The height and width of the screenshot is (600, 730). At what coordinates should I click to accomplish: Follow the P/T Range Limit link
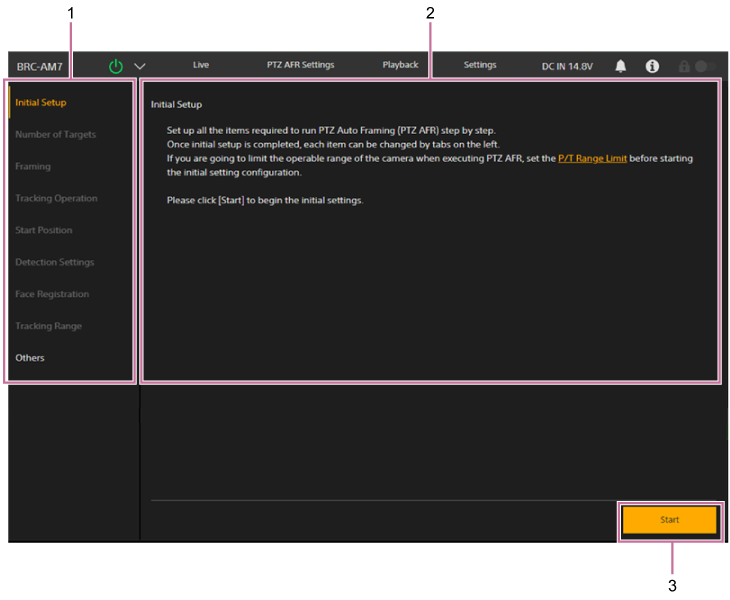pos(592,159)
